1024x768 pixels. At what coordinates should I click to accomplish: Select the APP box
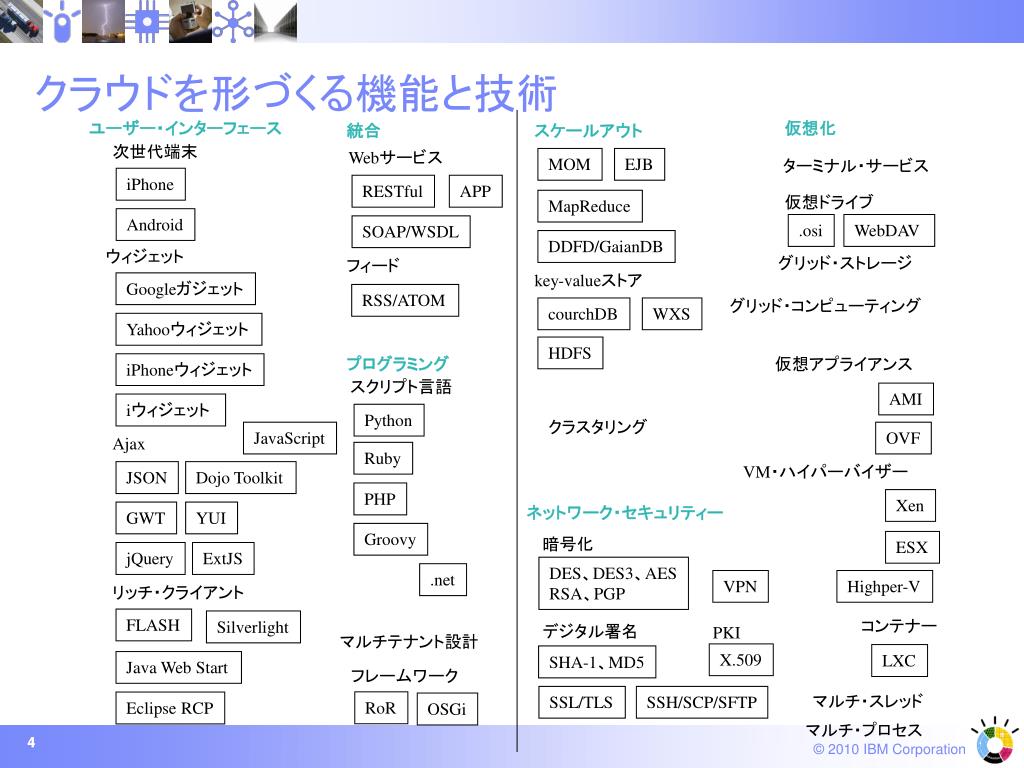476,191
